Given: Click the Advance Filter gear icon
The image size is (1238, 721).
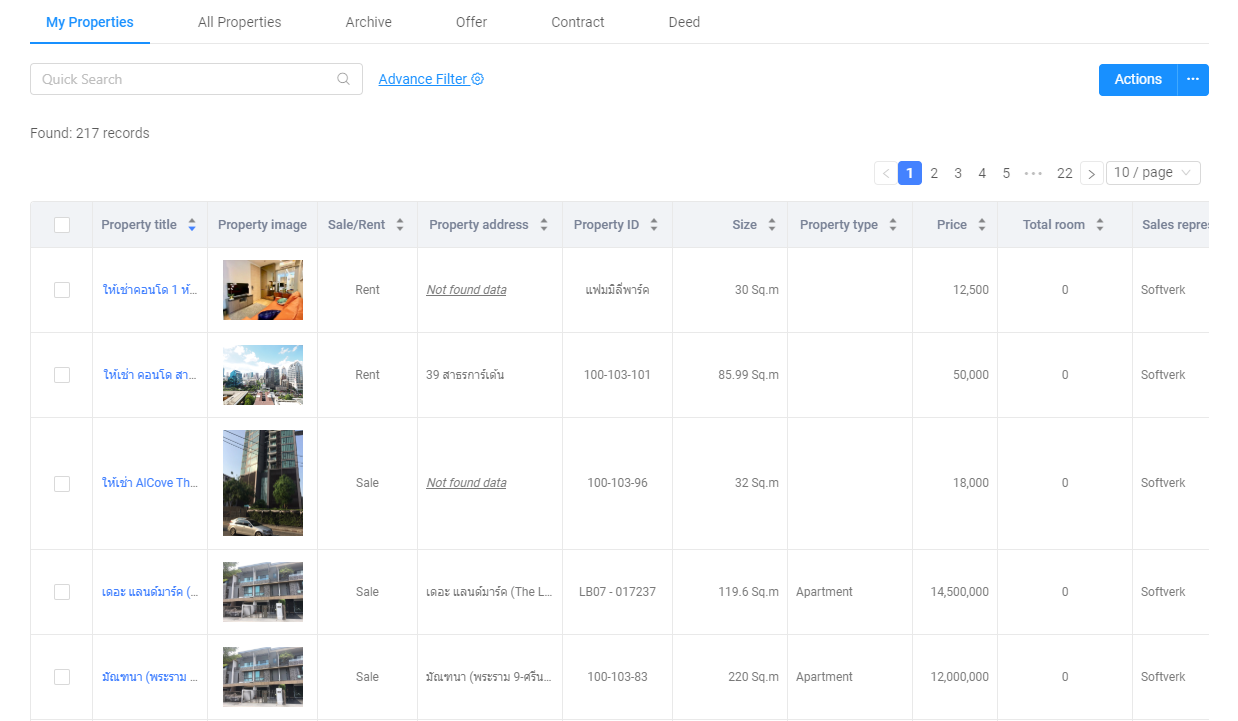Looking at the screenshot, I should (478, 79).
